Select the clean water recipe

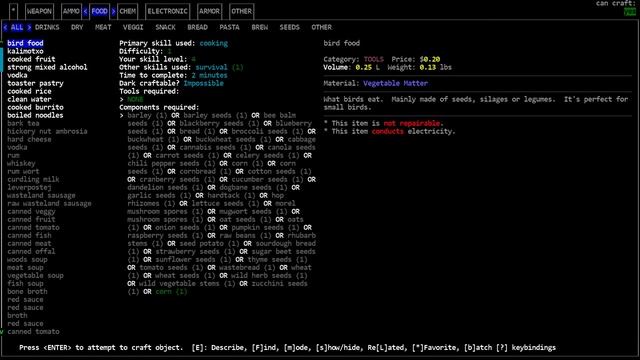click(x=29, y=99)
